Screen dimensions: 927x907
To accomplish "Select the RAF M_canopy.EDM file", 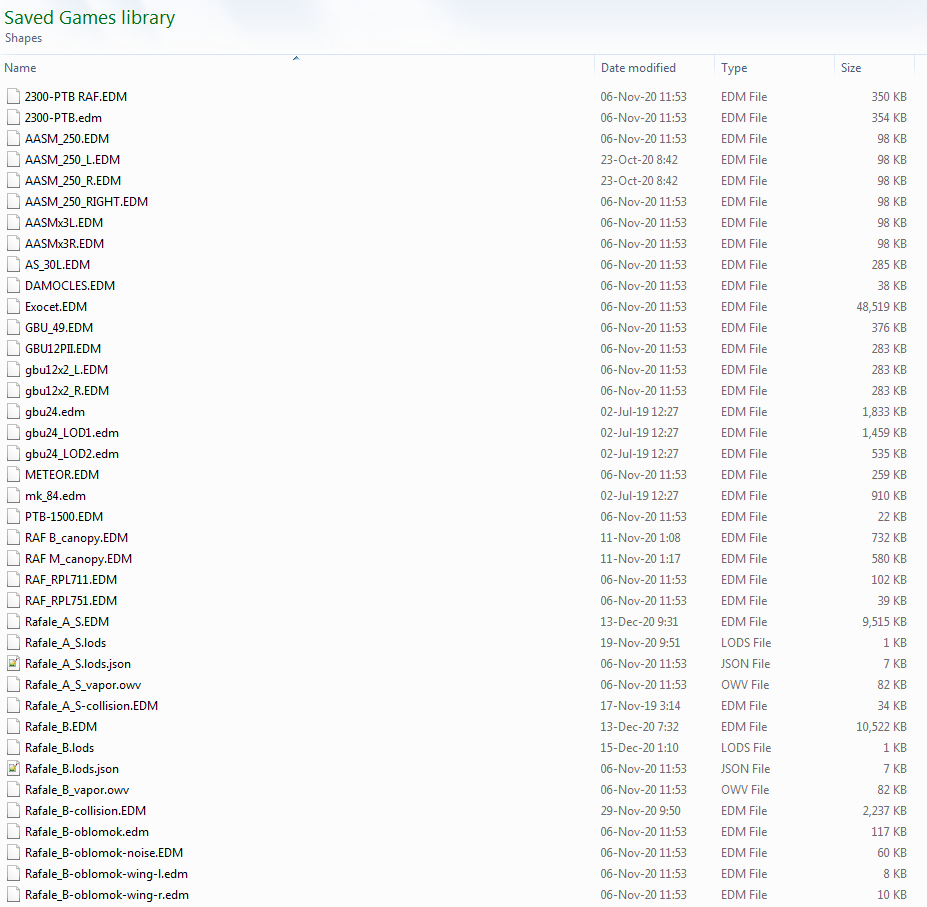I will tap(78, 559).
